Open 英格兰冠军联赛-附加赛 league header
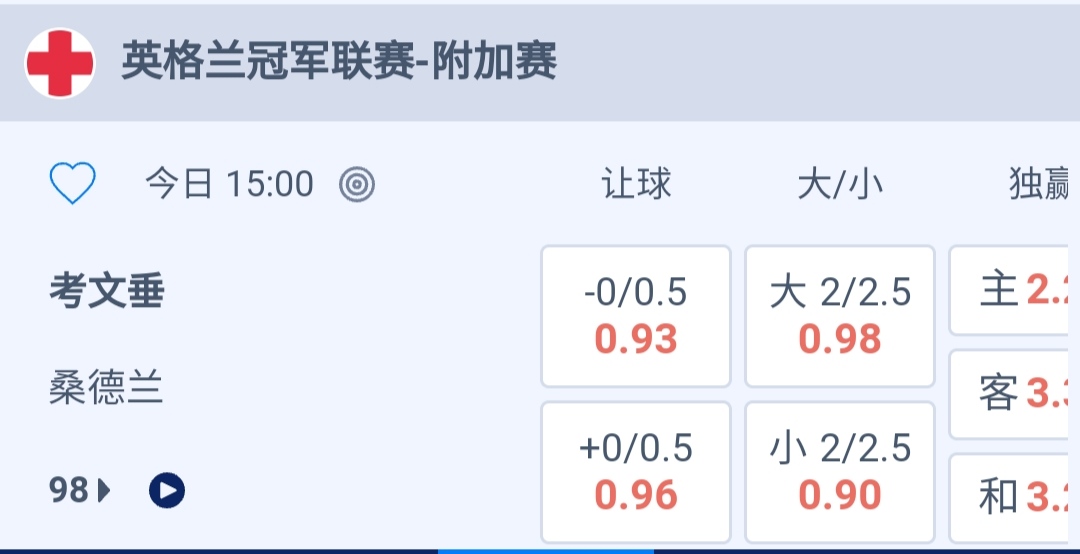This screenshot has height=554, width=1080. pyautogui.click(x=339, y=62)
